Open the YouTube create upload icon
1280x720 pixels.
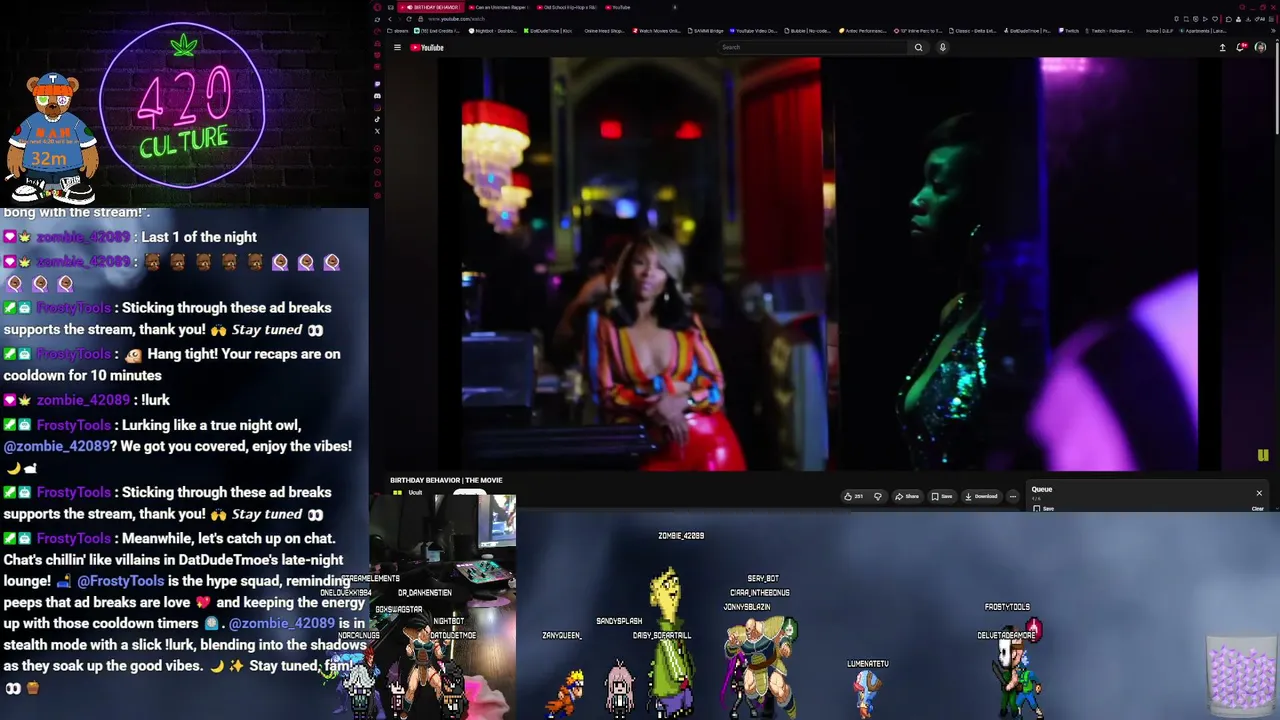pos(1222,47)
